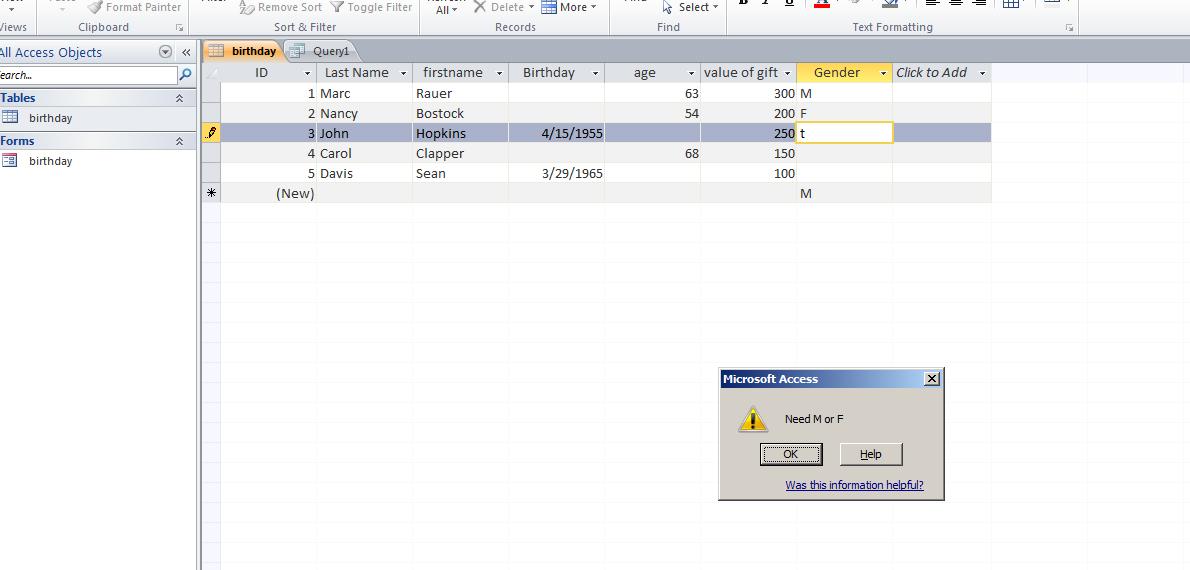Open the value of gift column dropdown
The image size is (1190, 570).
[x=788, y=74]
